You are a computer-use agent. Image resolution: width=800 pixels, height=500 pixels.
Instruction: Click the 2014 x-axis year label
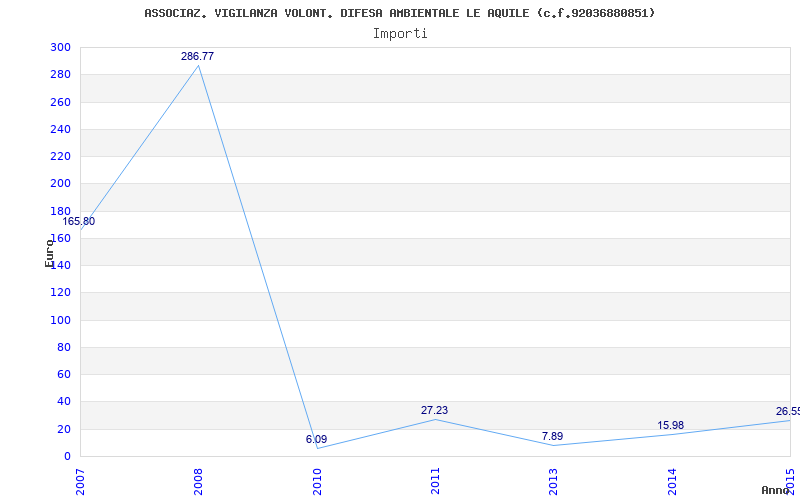(x=672, y=482)
